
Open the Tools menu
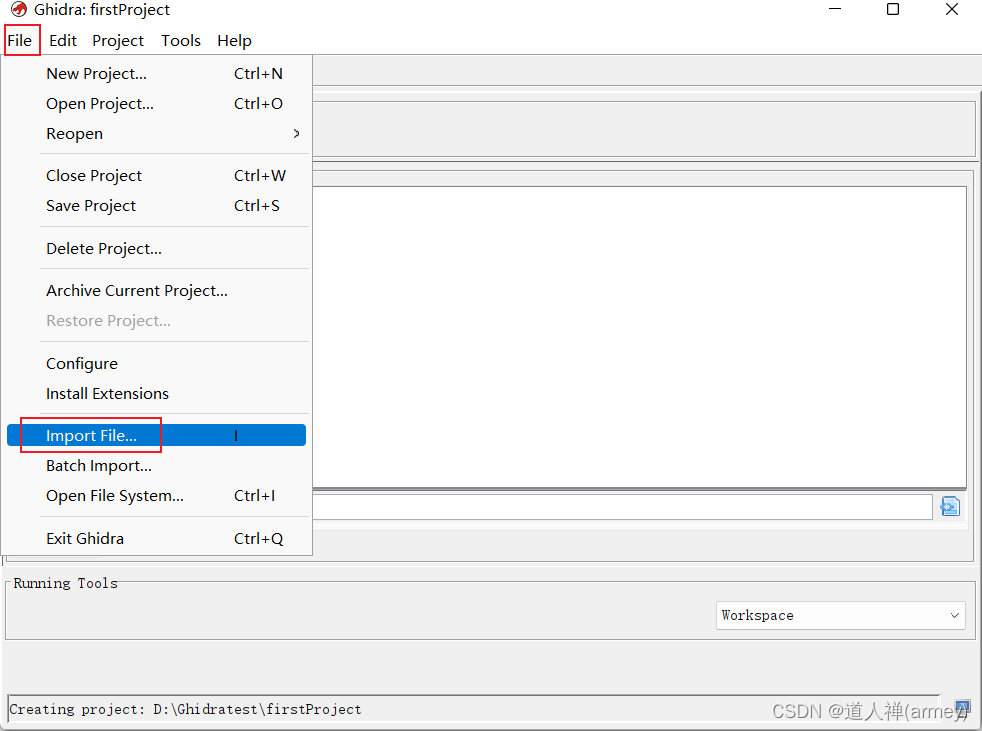point(180,41)
